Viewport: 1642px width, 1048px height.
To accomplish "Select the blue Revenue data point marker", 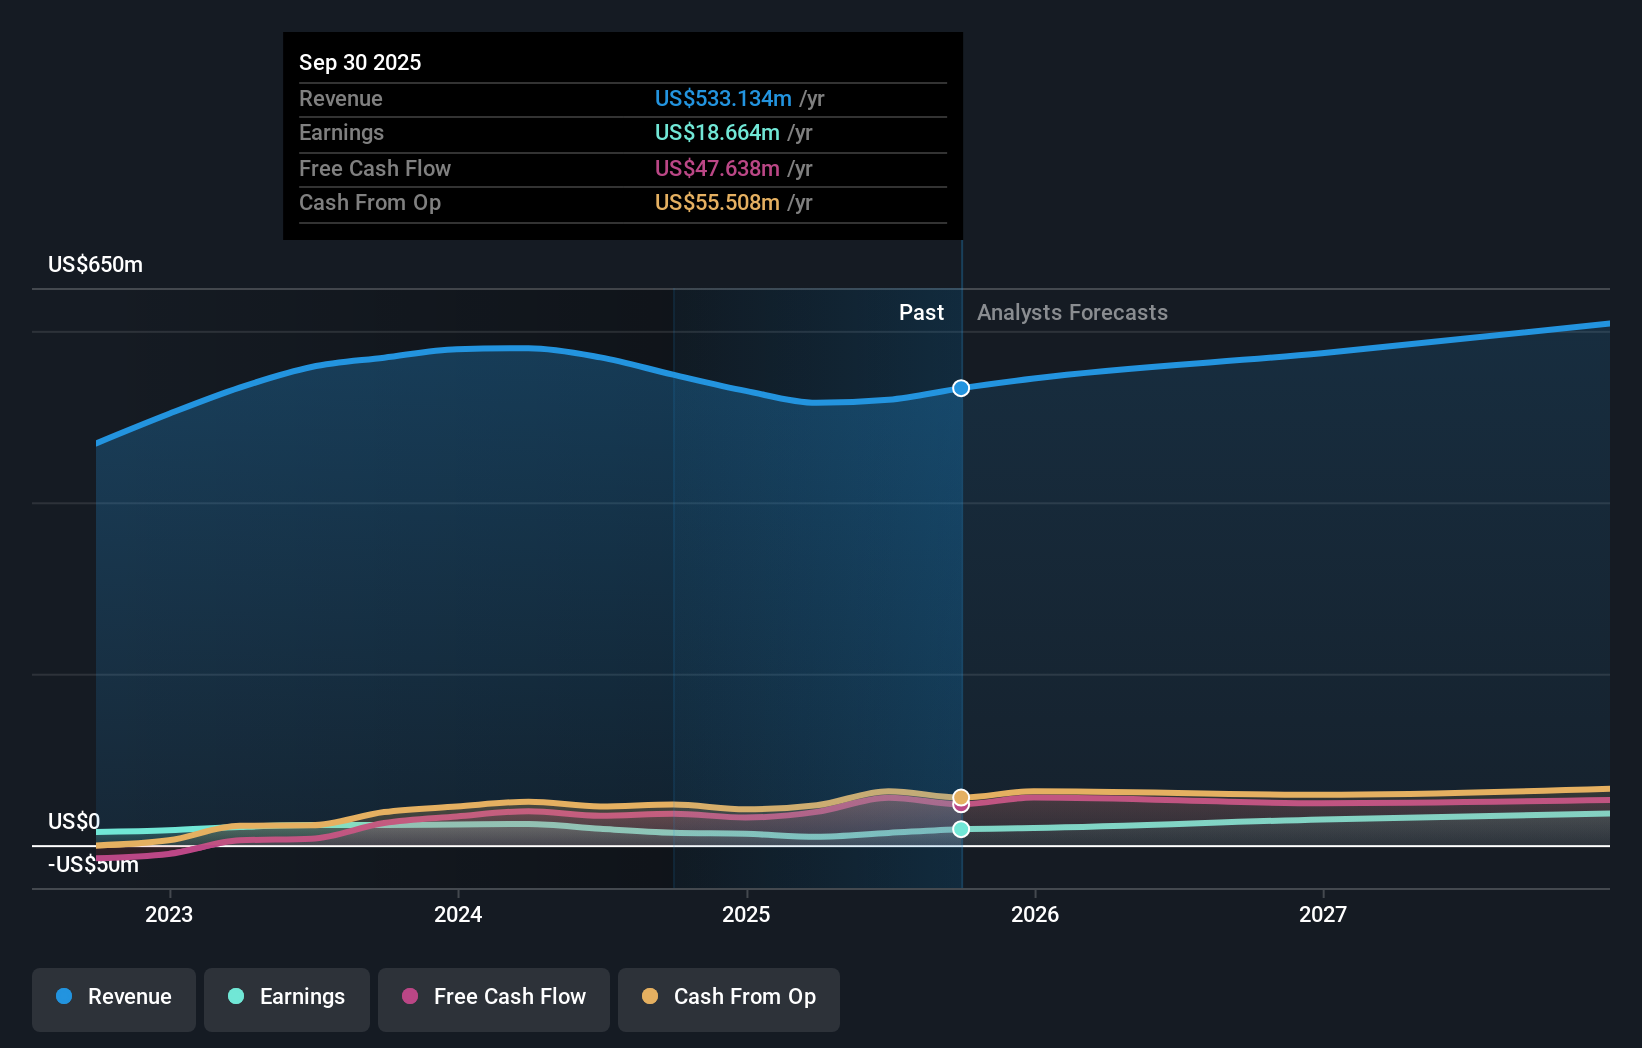I will [x=961, y=388].
